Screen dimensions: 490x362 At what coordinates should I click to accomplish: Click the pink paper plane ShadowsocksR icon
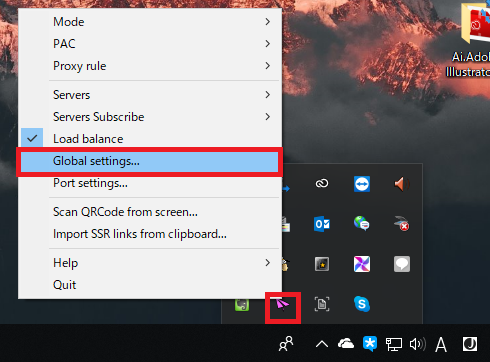point(283,304)
